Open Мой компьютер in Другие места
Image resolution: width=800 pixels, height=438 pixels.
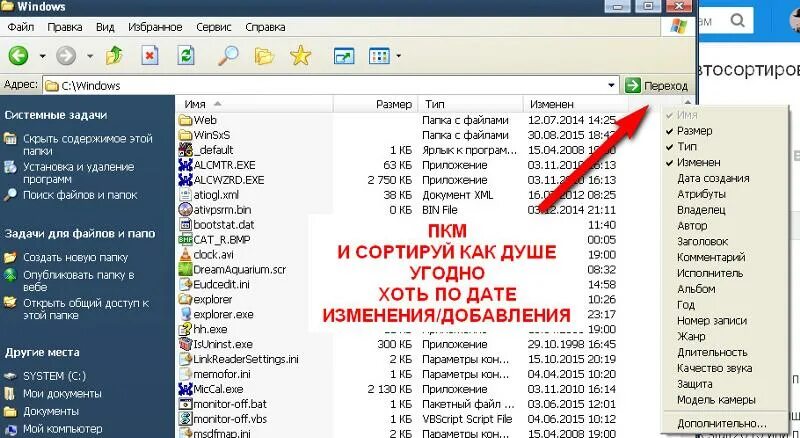click(63, 429)
